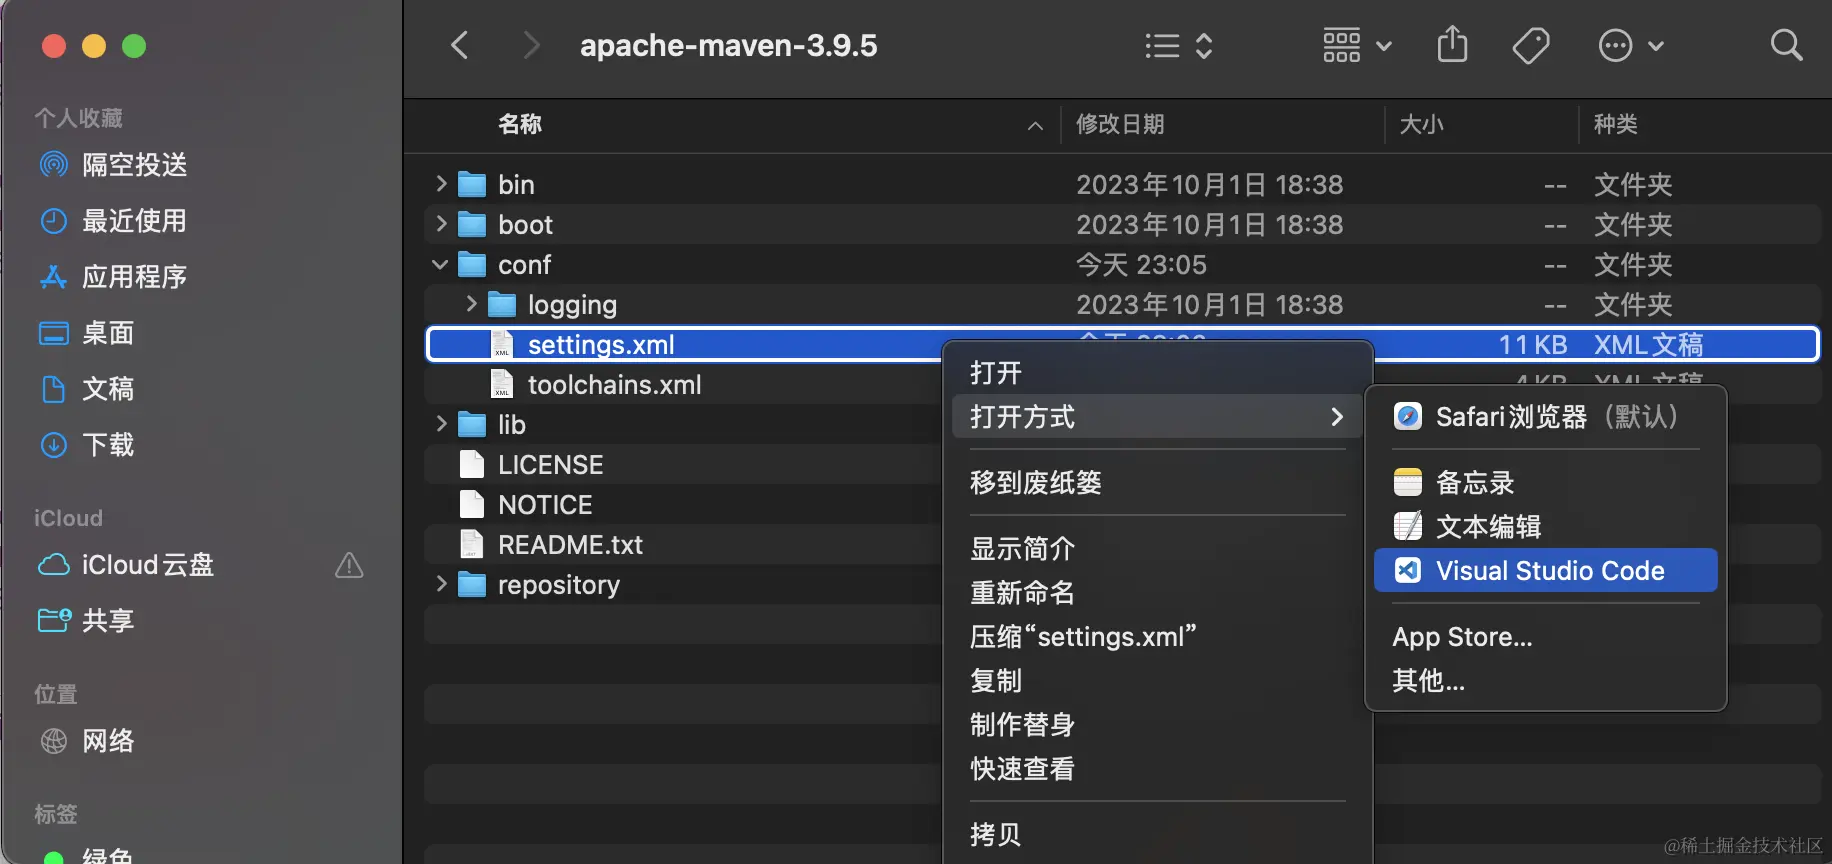
Task: Open with Safari浏览器 (默认)
Action: (x=1546, y=417)
